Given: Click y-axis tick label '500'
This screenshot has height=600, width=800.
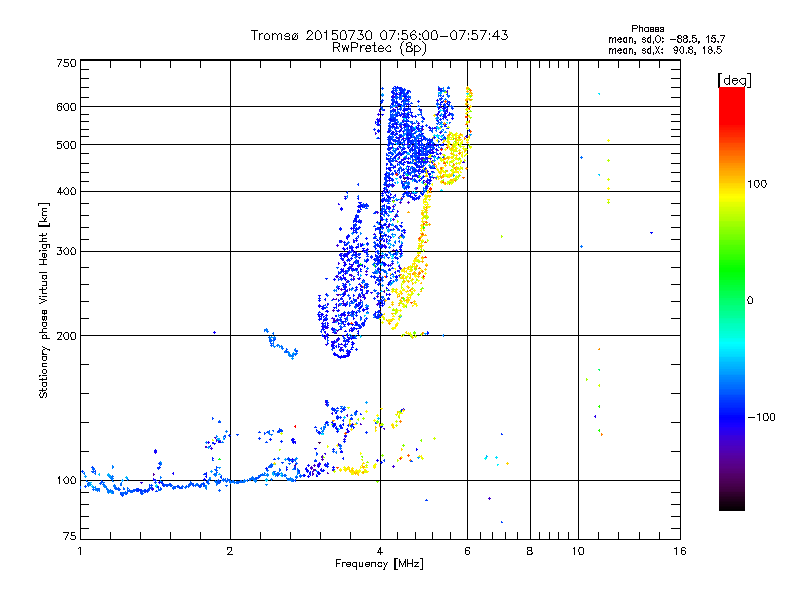Looking at the screenshot, I should pos(66,145).
